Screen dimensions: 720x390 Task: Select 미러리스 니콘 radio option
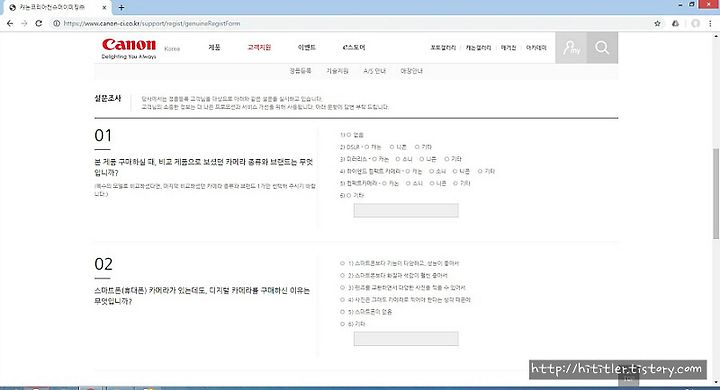click(x=422, y=159)
